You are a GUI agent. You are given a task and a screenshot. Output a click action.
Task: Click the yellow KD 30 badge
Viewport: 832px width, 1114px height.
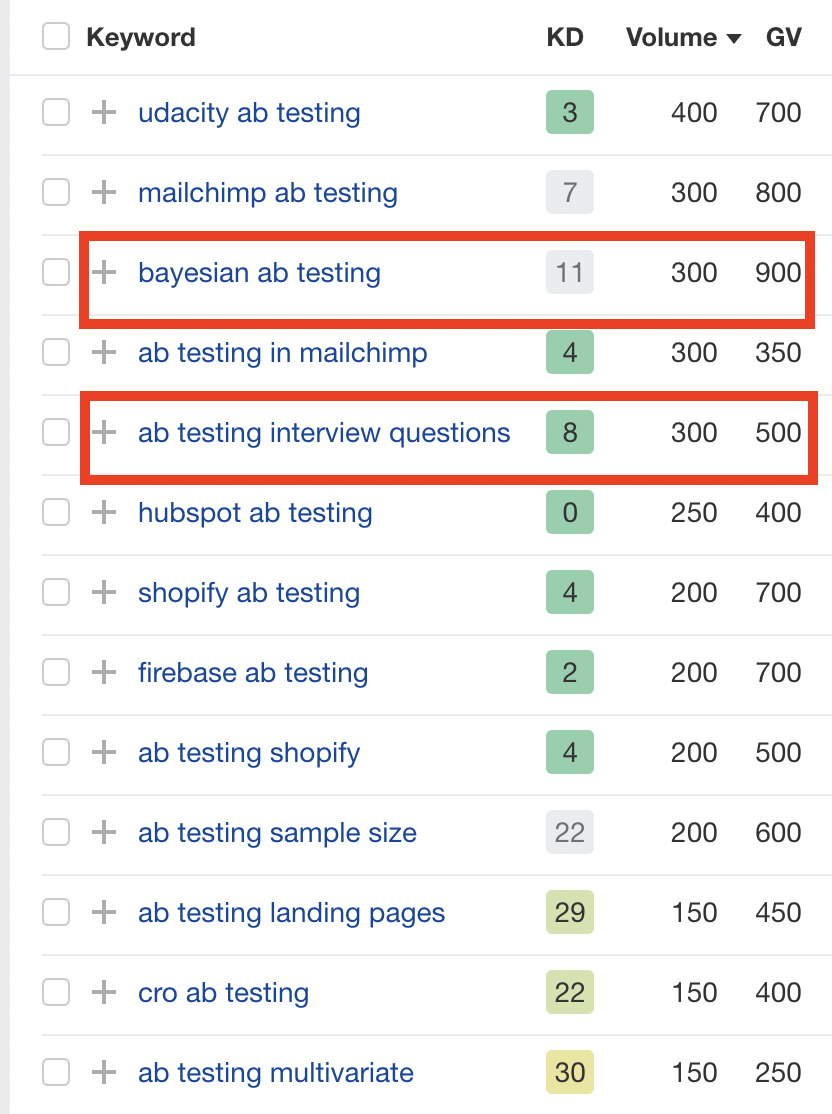(570, 1072)
